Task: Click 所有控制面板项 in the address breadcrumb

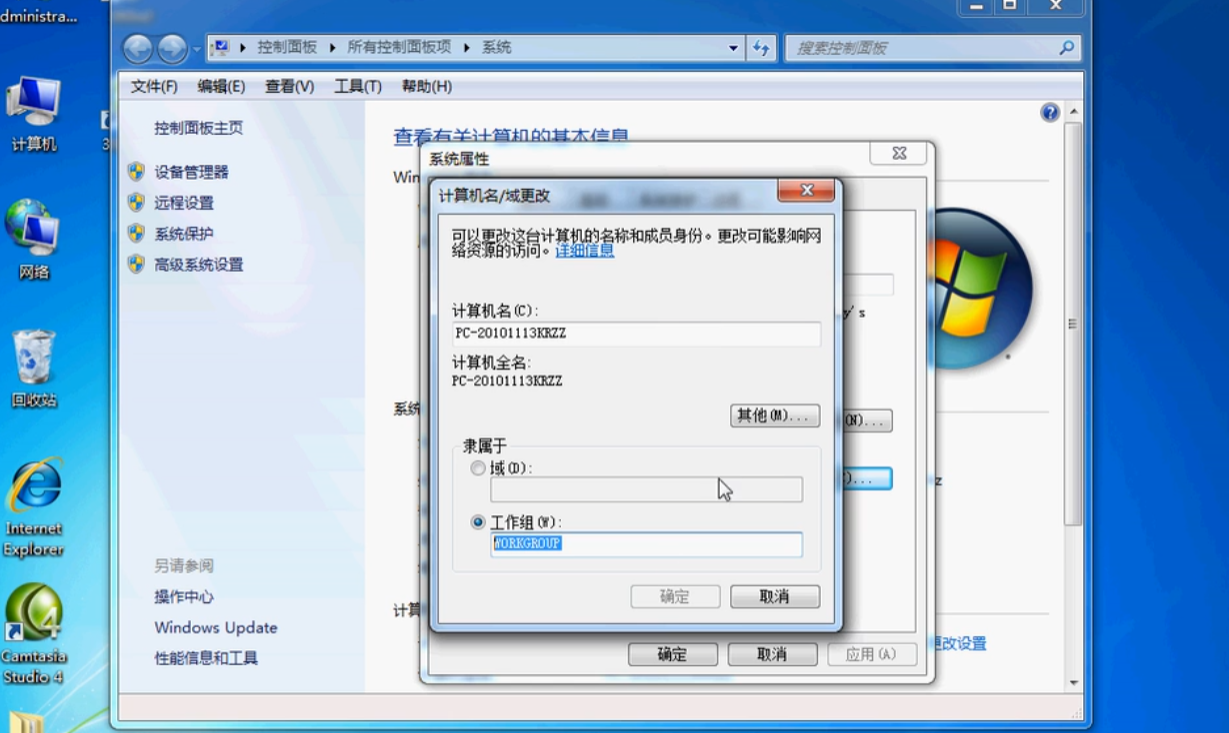Action: (x=399, y=47)
